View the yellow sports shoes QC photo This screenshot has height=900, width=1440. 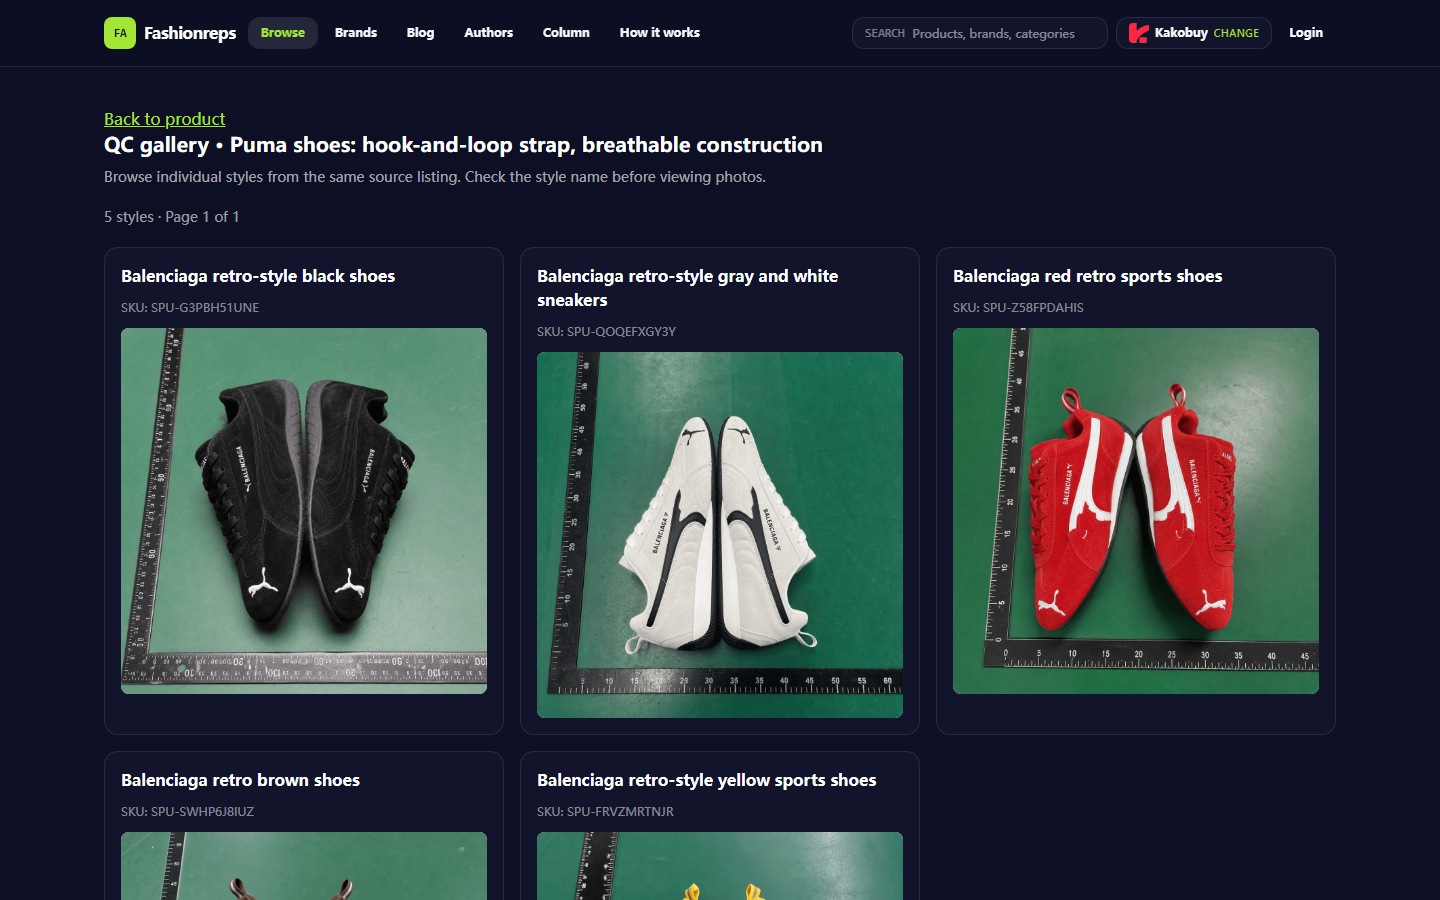[x=720, y=866]
